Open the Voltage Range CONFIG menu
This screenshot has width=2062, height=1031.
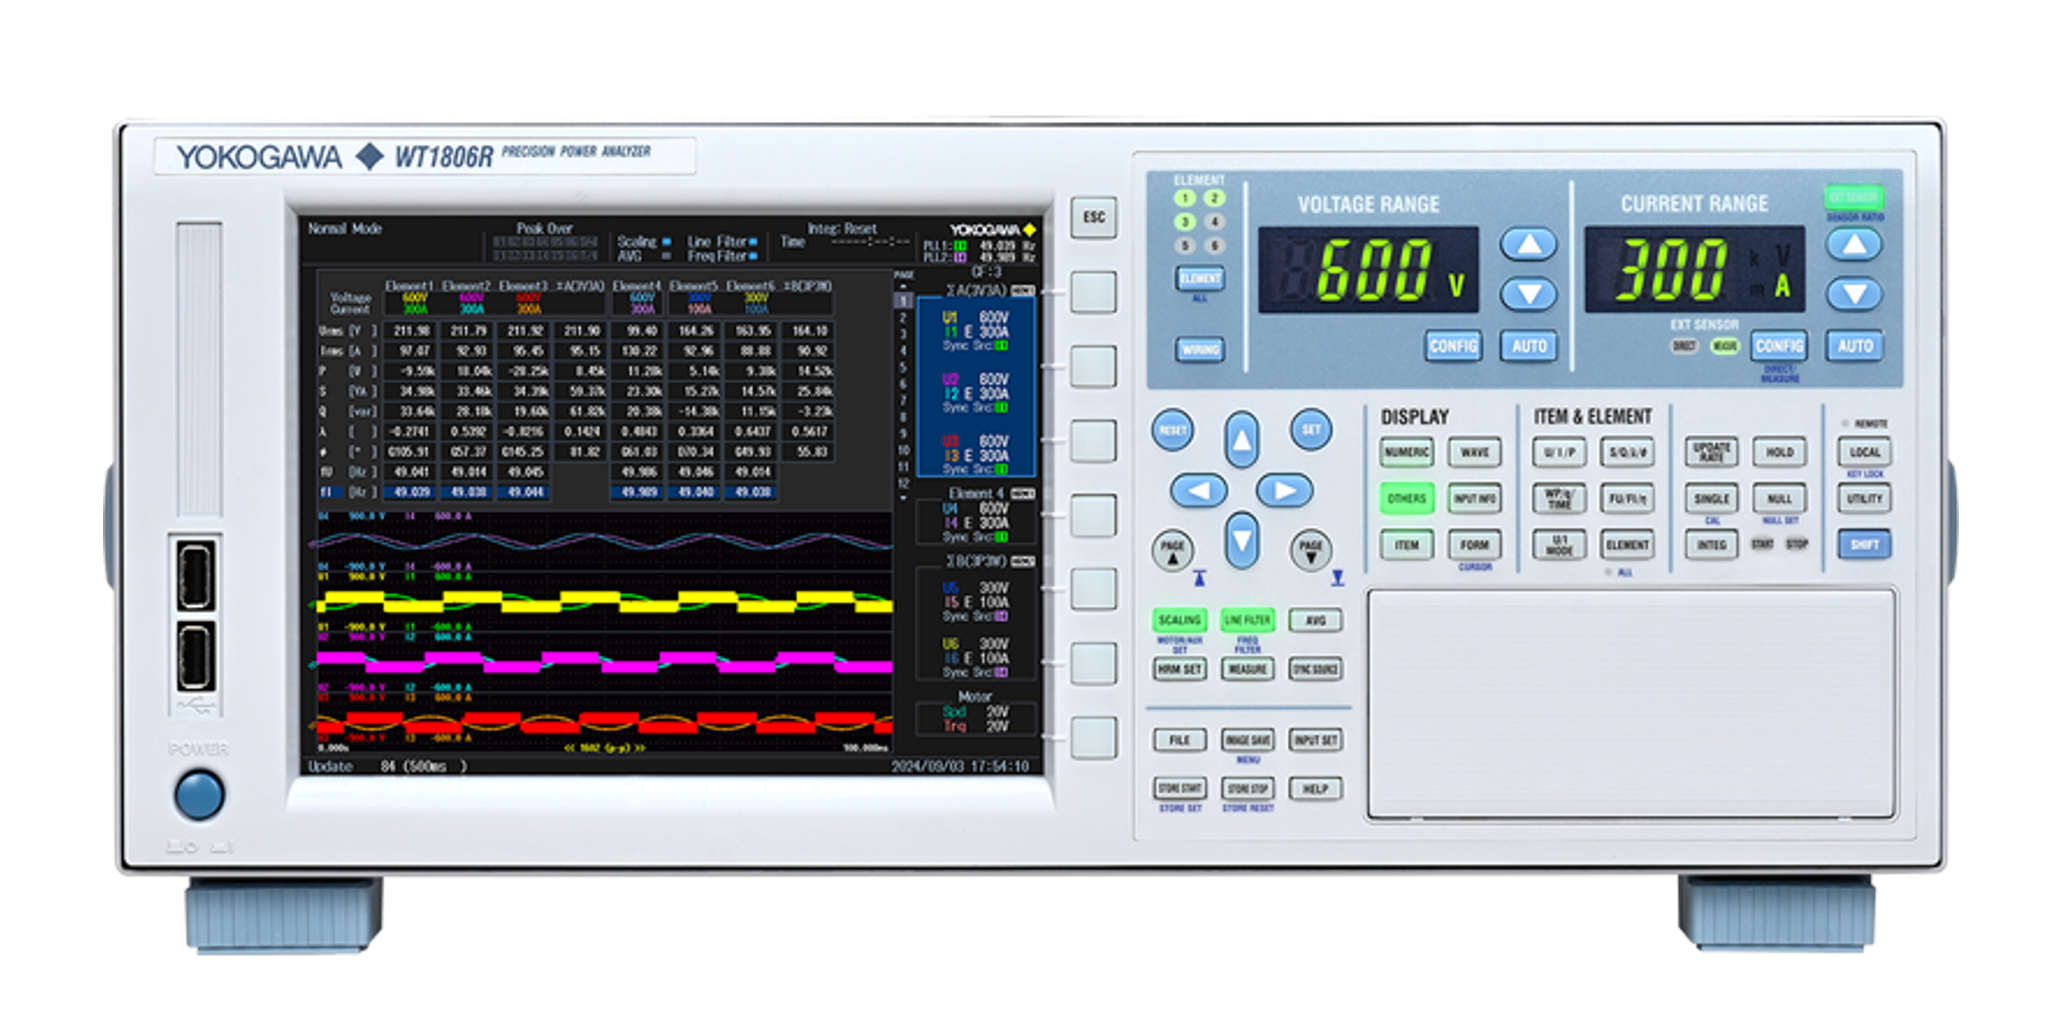pyautogui.click(x=1452, y=346)
